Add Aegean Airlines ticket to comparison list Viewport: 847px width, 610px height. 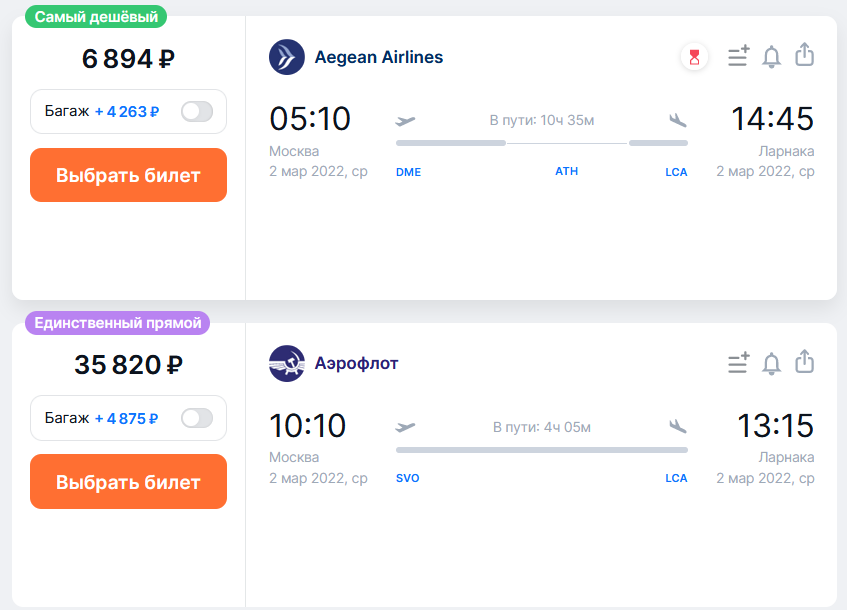pos(738,56)
